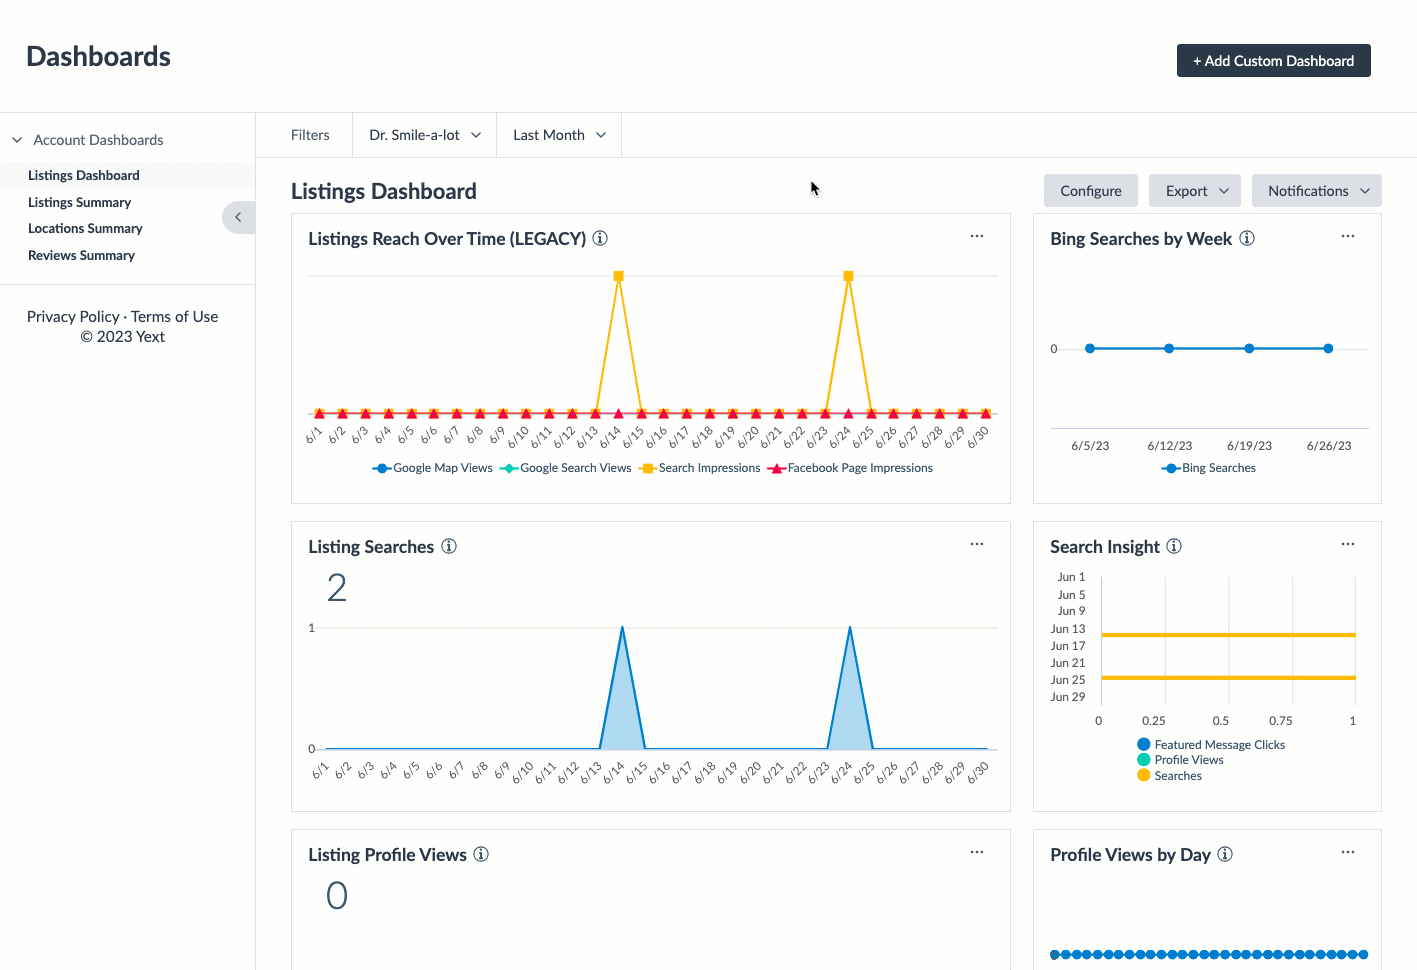1417x970 pixels.
Task: Click the 6/14 Search Impressions peak marker
Action: (x=619, y=276)
